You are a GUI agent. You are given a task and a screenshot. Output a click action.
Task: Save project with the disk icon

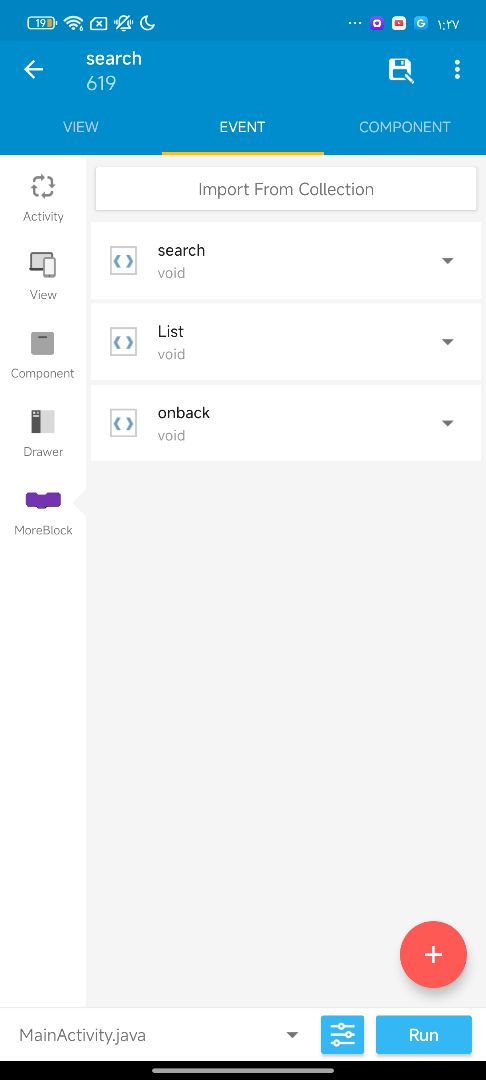(401, 70)
